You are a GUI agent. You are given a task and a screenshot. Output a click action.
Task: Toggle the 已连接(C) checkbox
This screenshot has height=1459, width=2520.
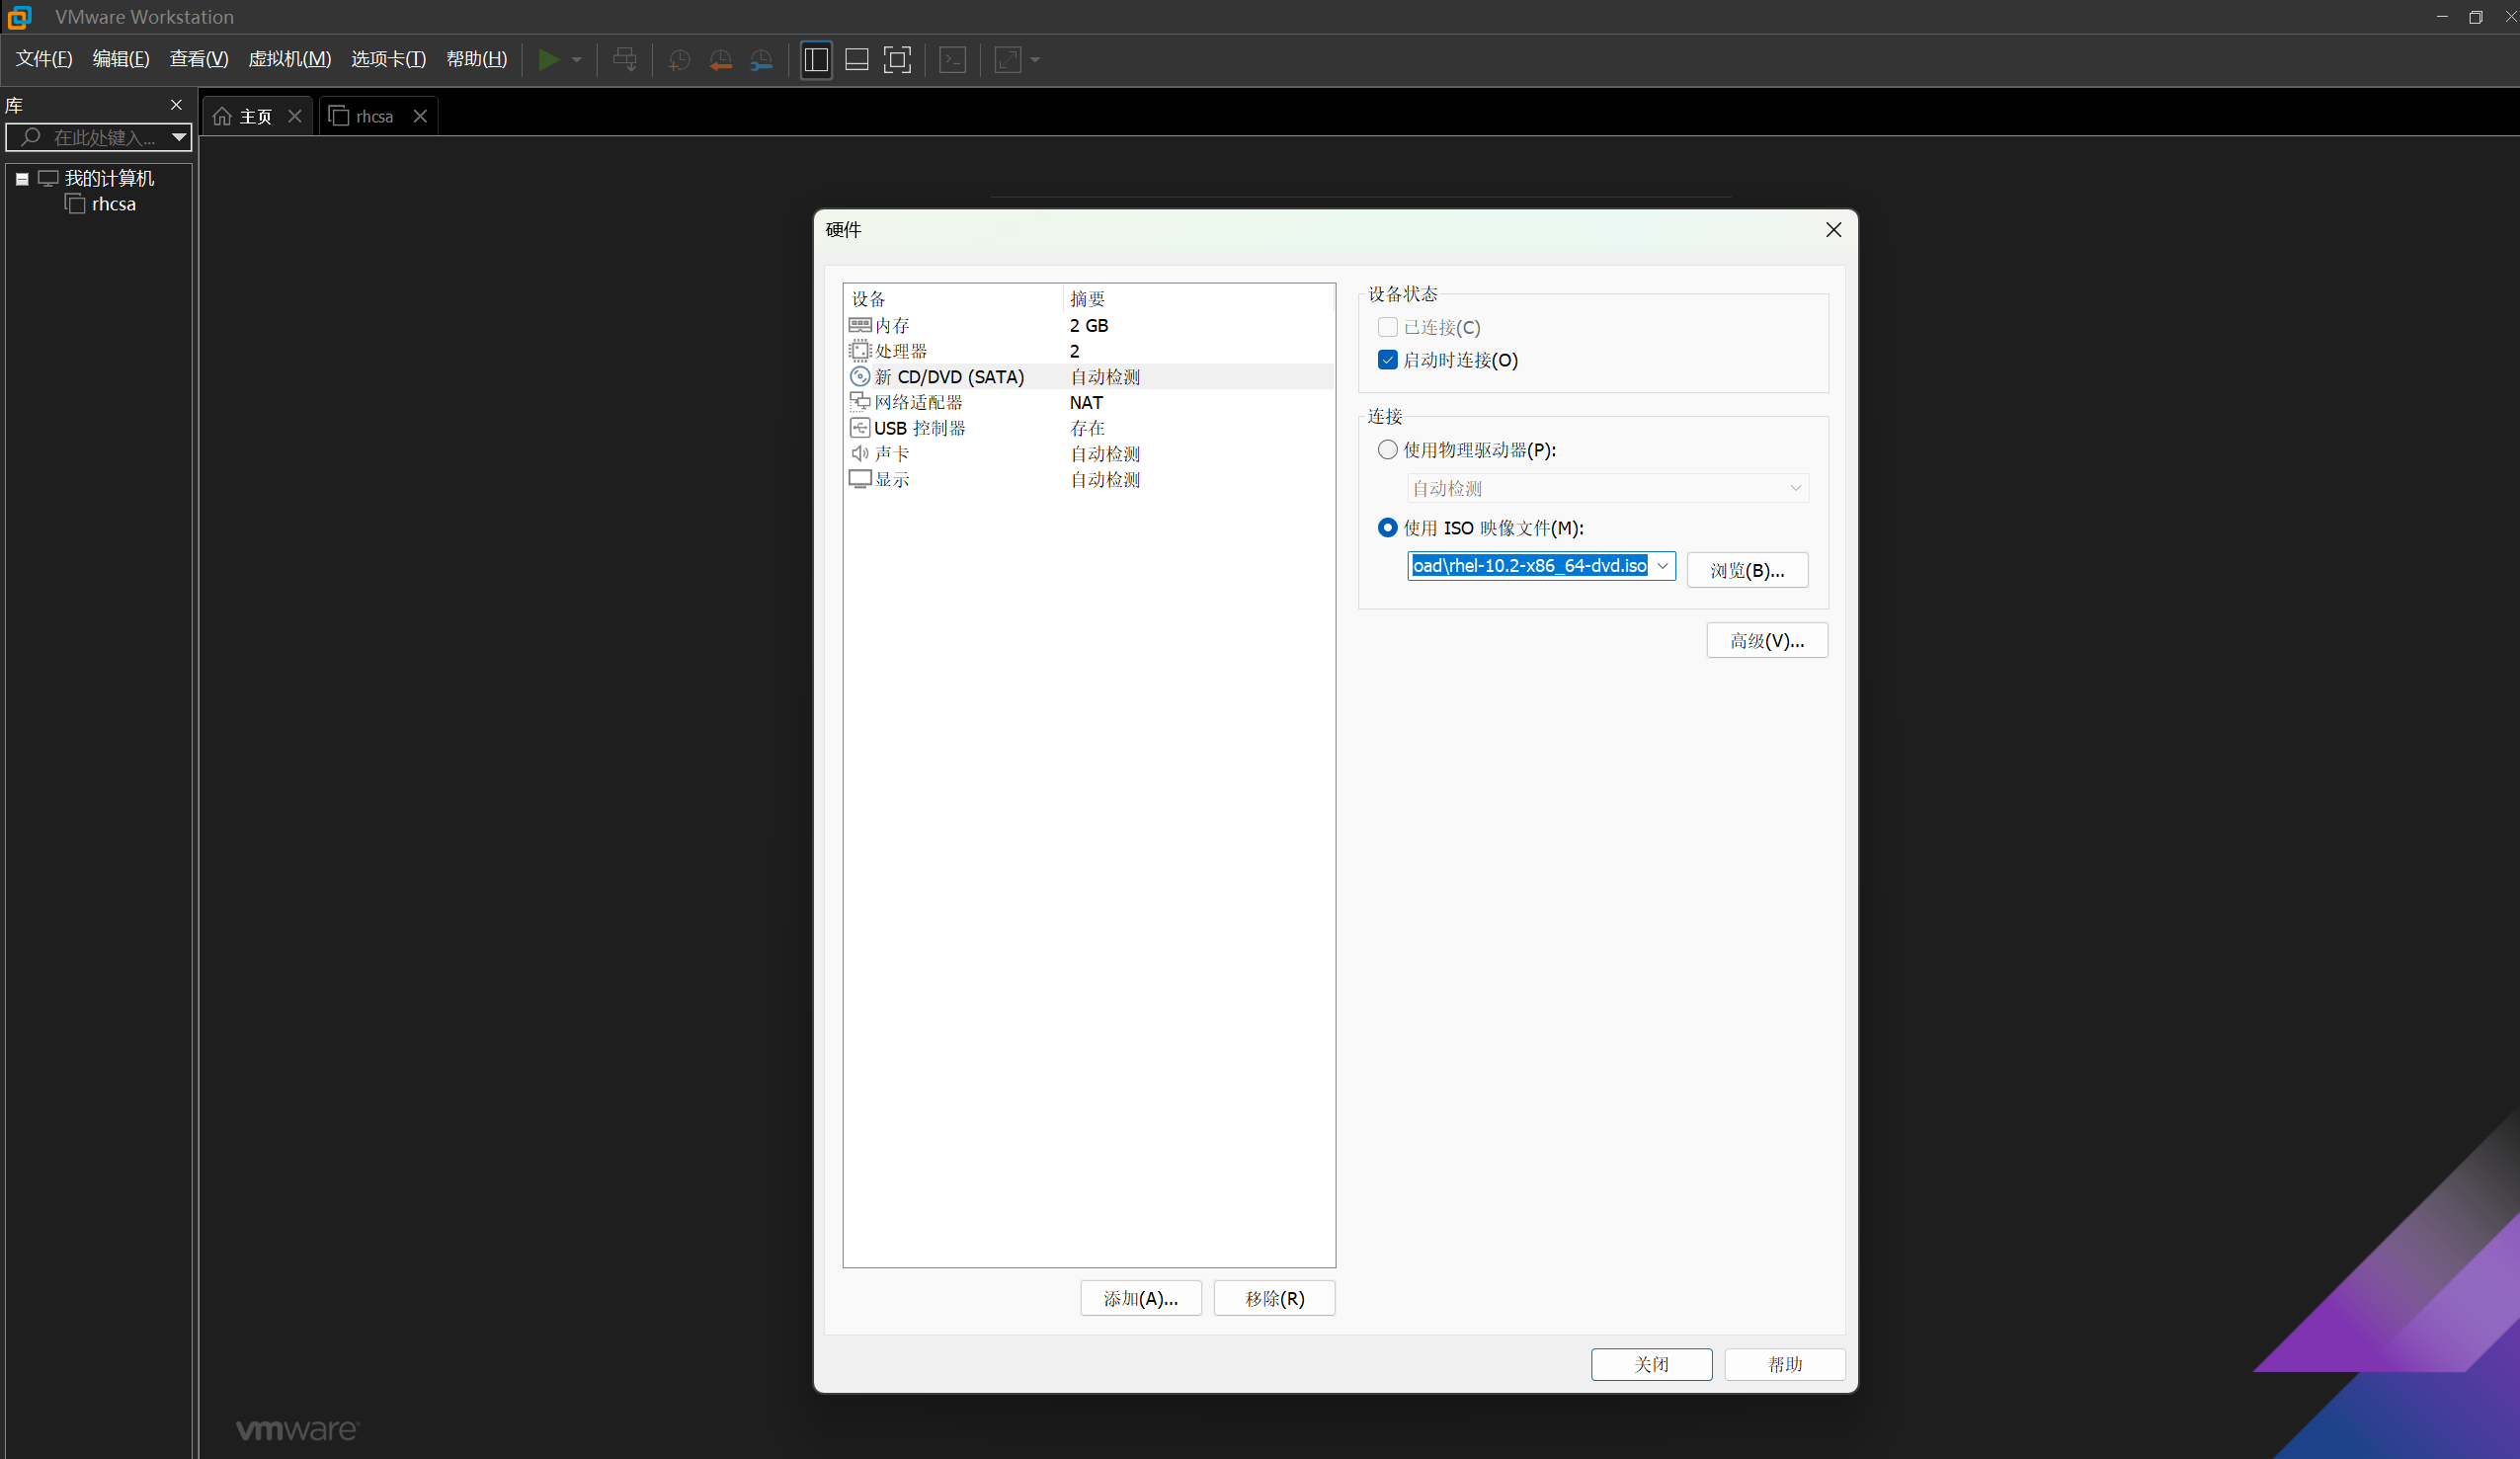click(x=1387, y=327)
